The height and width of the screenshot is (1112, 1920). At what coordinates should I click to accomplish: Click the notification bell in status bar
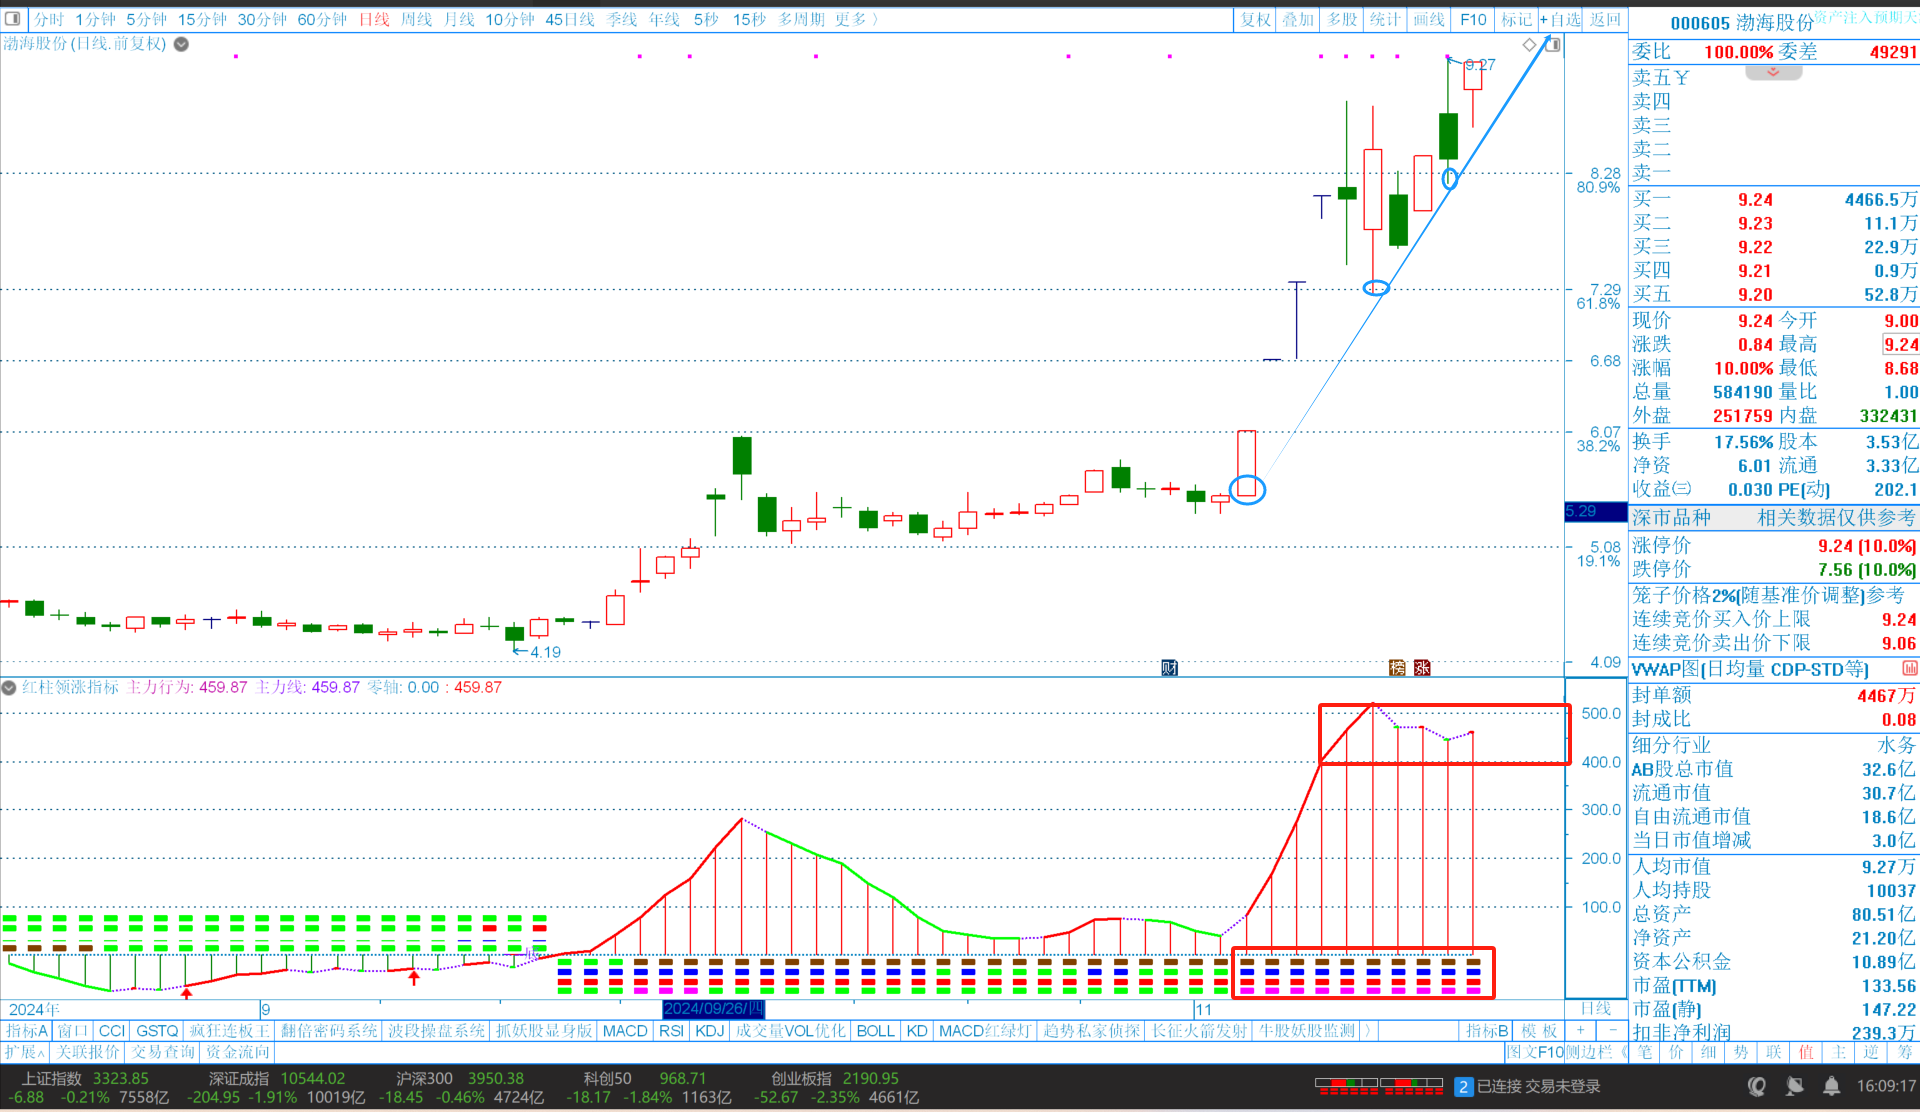pos(1831,1086)
